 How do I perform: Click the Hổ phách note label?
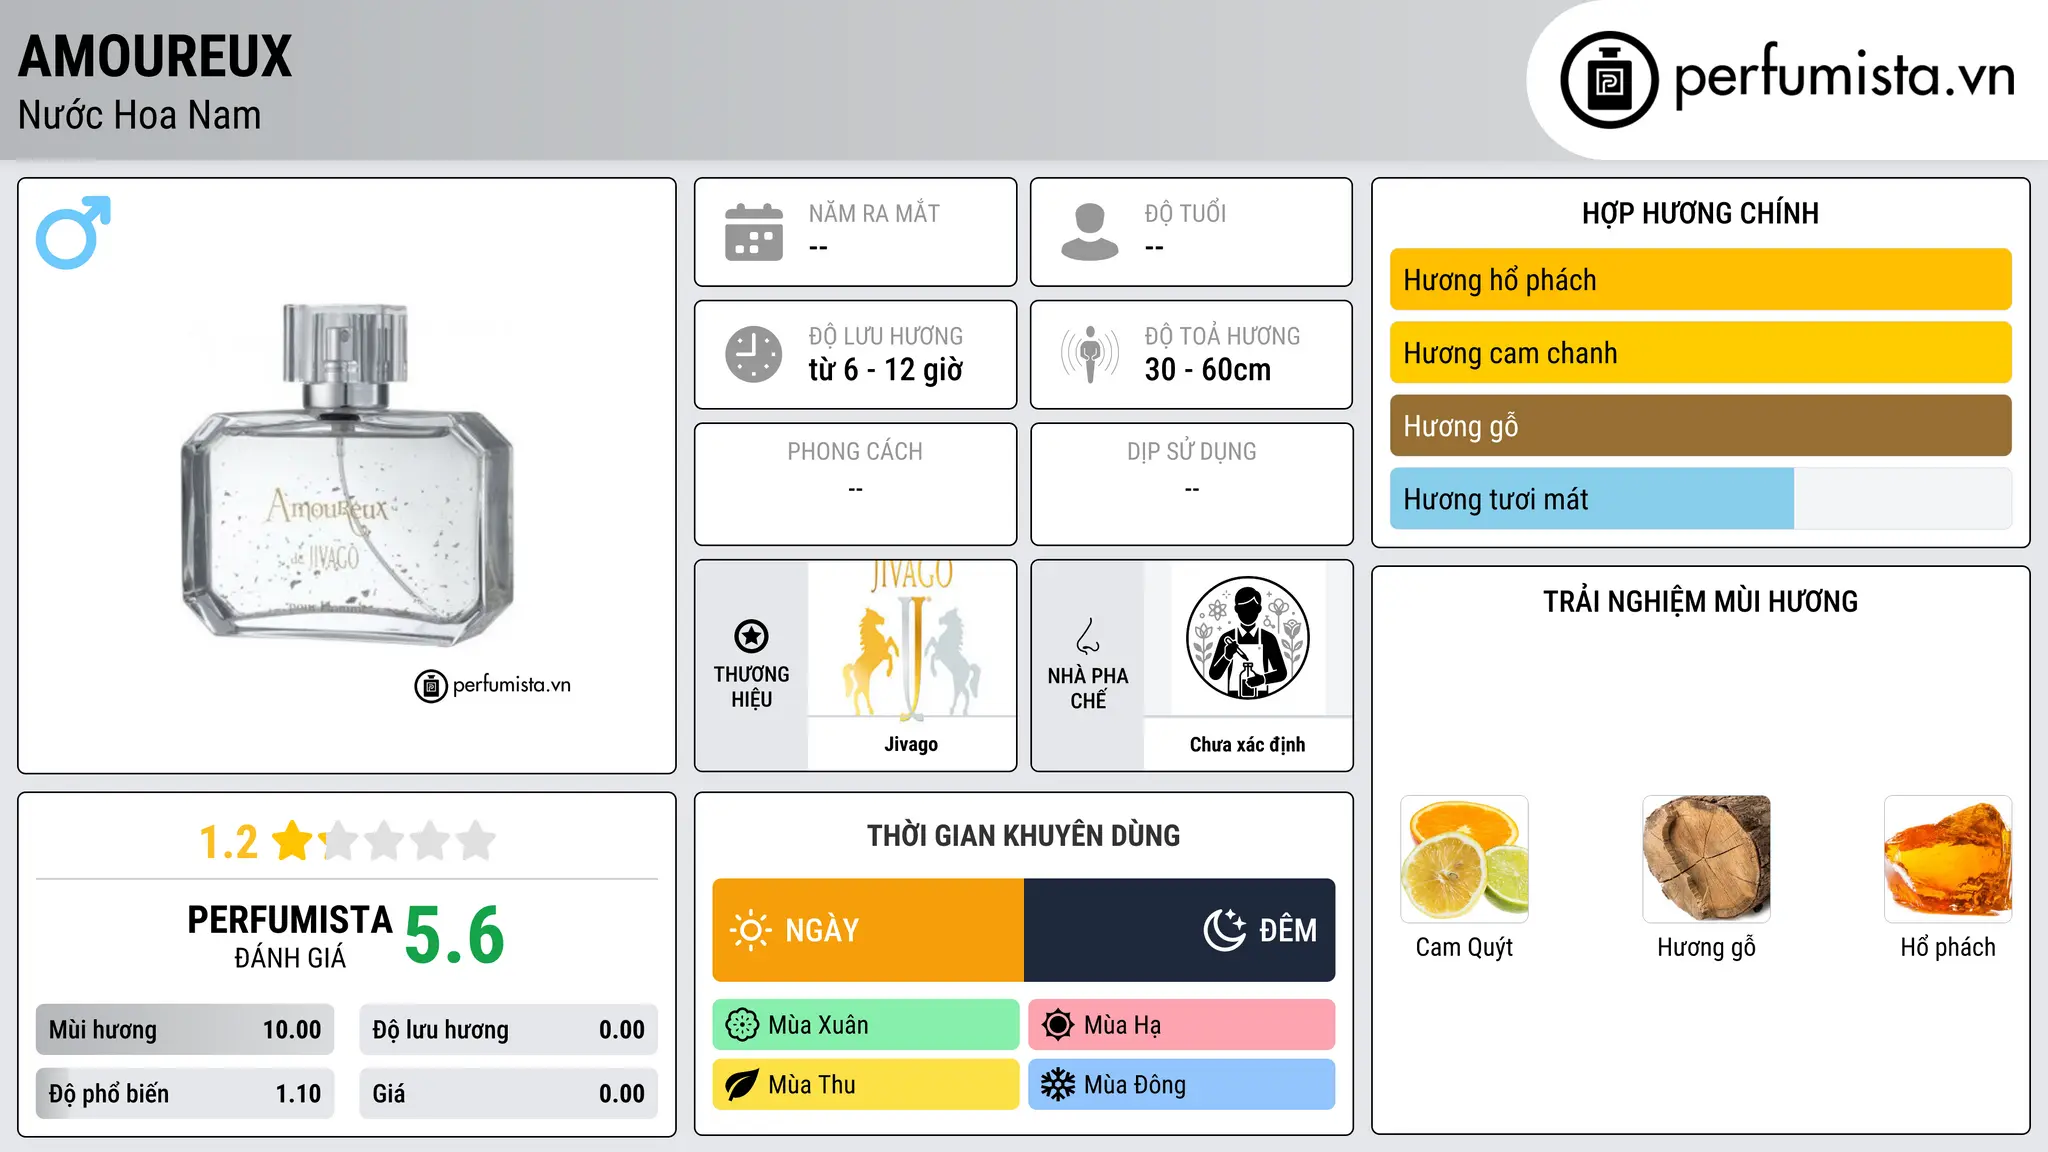coord(1948,947)
